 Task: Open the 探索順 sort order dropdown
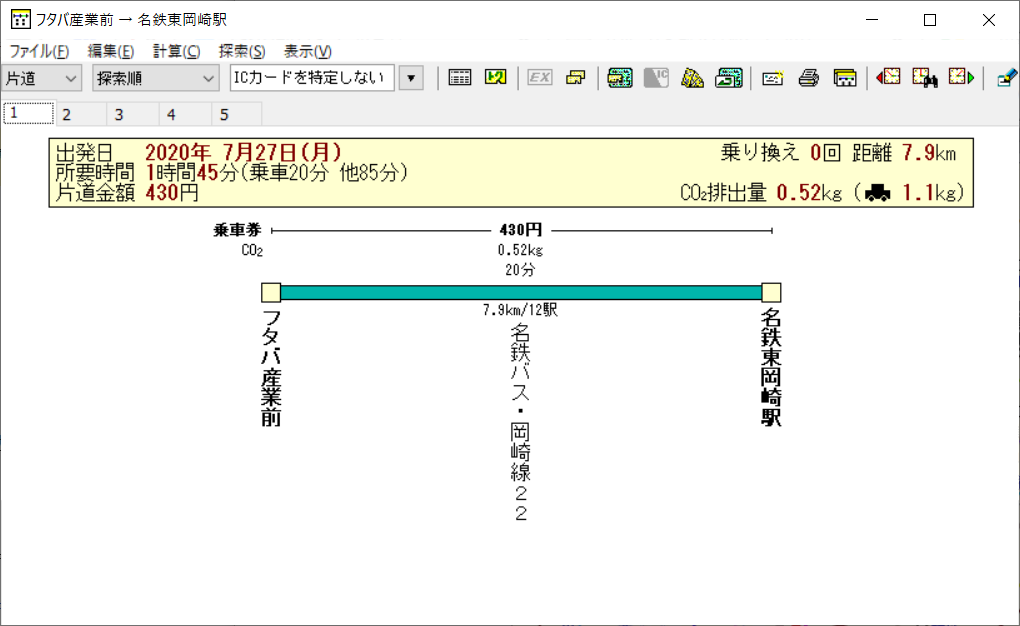click(155, 78)
